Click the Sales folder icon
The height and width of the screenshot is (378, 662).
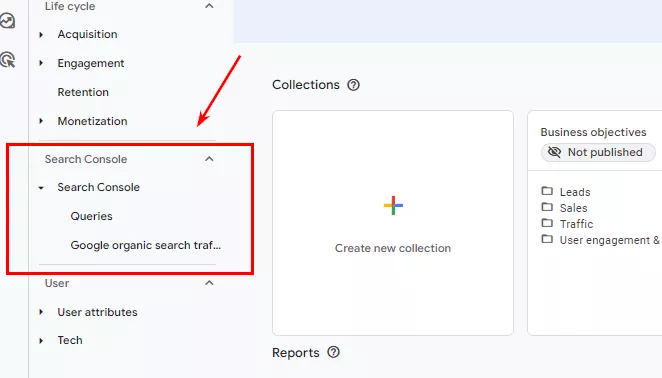pos(547,207)
